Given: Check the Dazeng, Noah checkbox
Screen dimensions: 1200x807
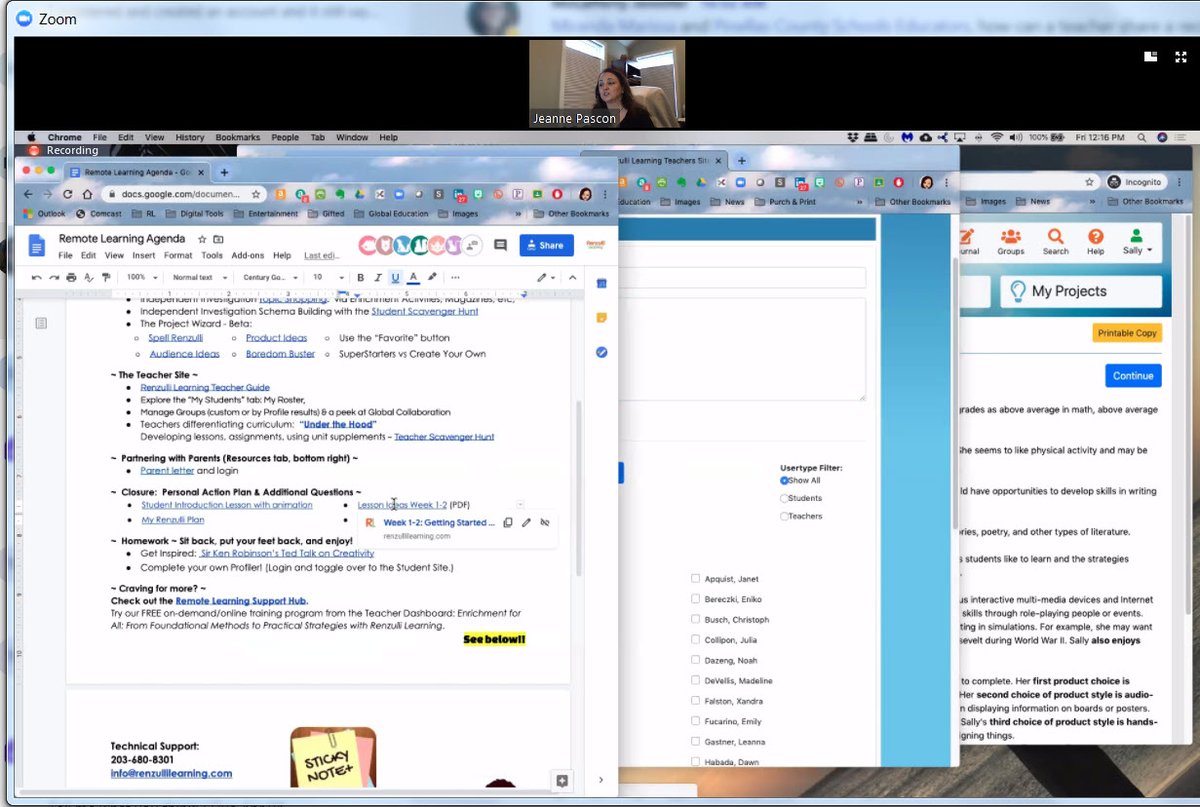Looking at the screenshot, I should coord(695,660).
